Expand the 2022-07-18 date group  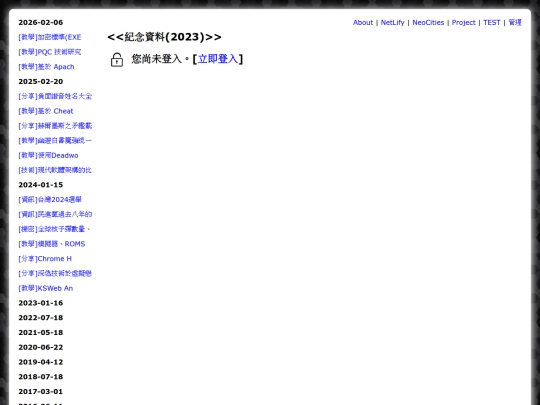click(41, 318)
